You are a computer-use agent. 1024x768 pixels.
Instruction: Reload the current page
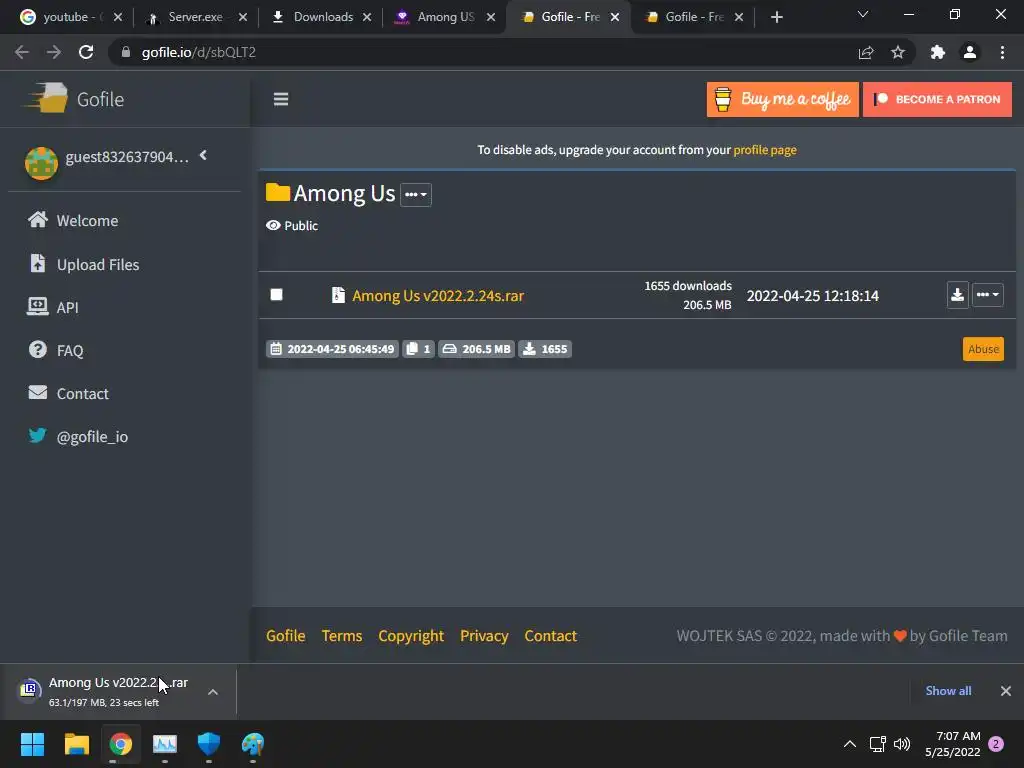[86, 52]
